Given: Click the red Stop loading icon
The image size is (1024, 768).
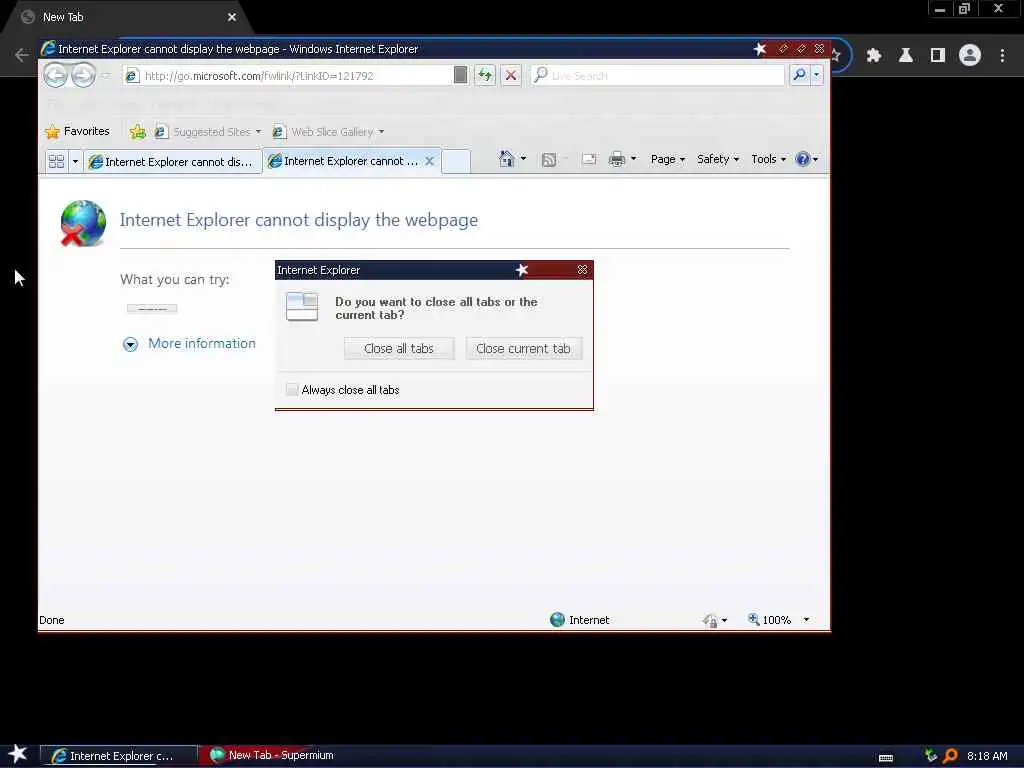Looking at the screenshot, I should [x=511, y=76].
